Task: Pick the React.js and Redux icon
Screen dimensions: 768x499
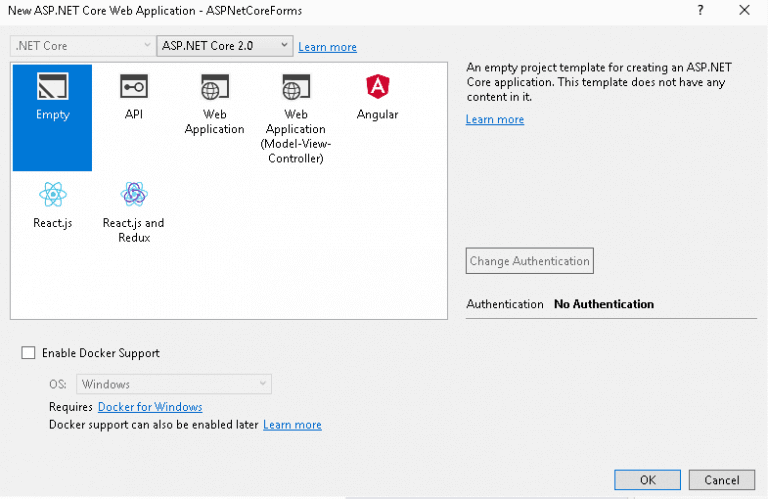Action: tap(133, 195)
